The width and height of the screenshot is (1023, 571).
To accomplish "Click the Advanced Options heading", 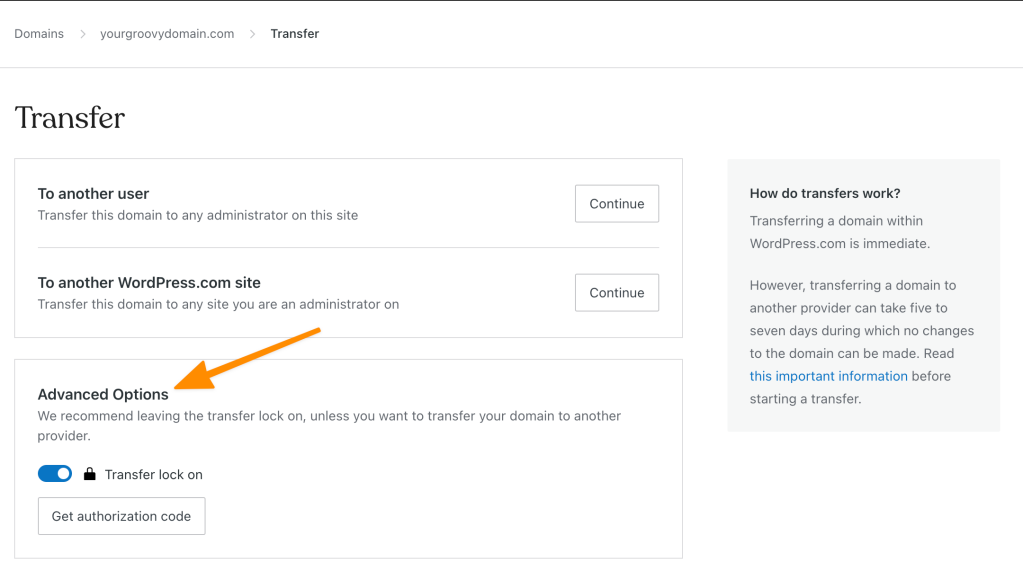I will point(103,394).
